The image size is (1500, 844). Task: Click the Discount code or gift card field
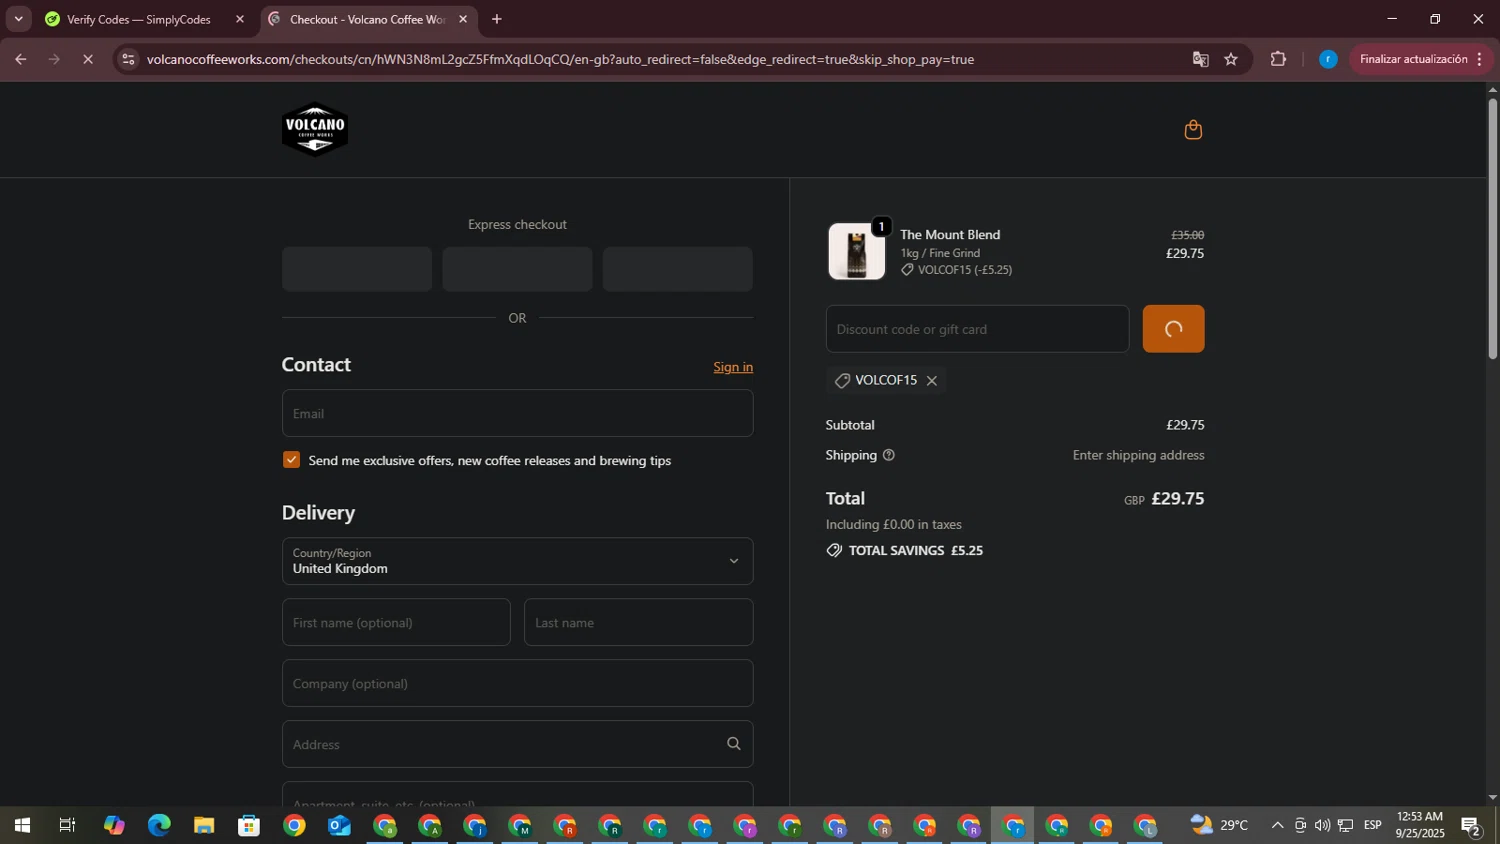click(x=977, y=329)
